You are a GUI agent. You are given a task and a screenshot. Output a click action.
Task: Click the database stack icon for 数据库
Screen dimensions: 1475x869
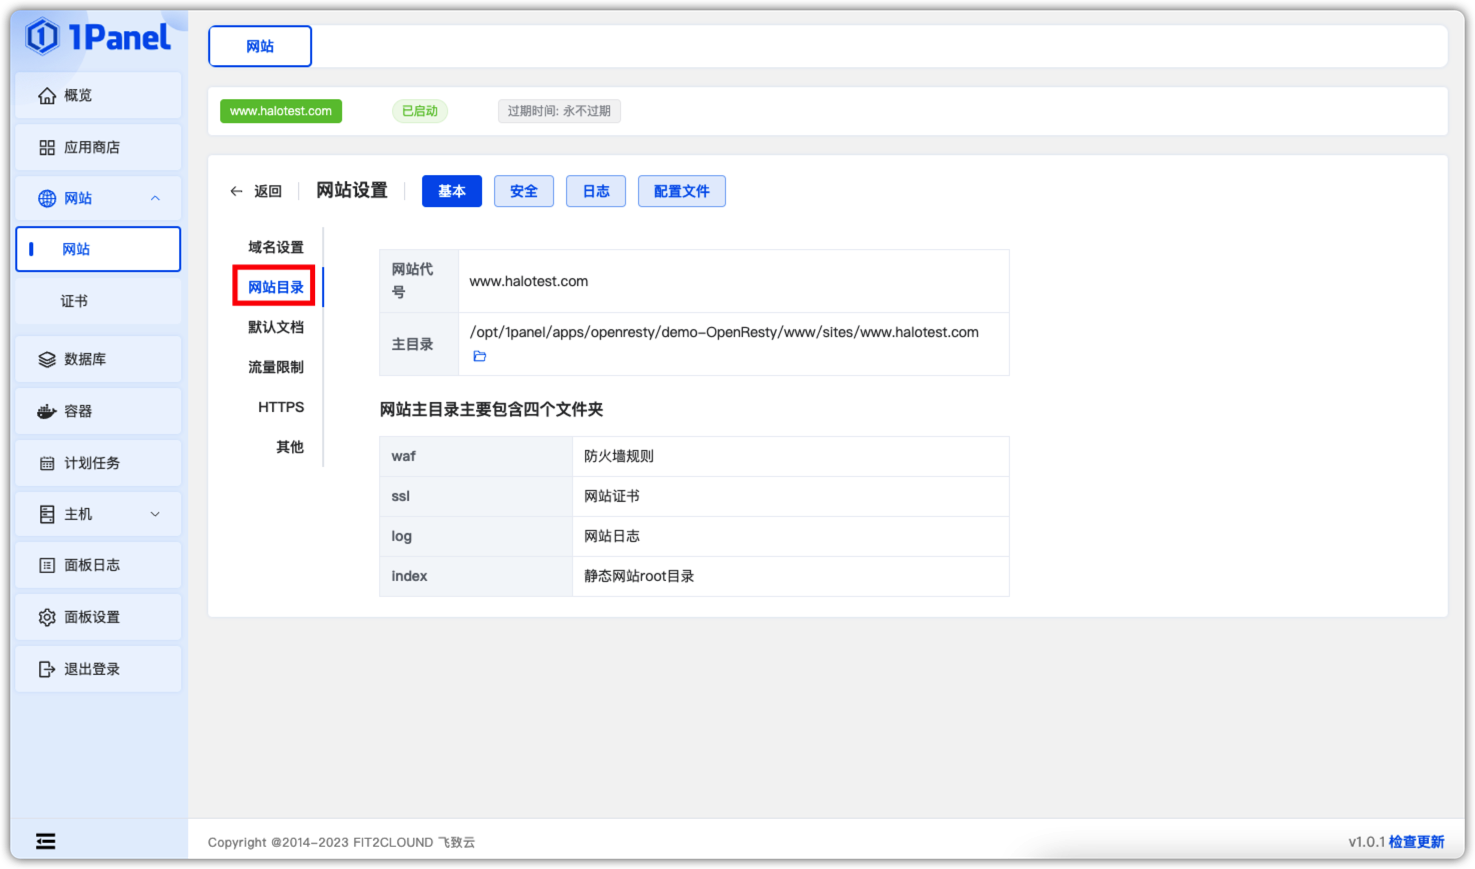(x=47, y=360)
